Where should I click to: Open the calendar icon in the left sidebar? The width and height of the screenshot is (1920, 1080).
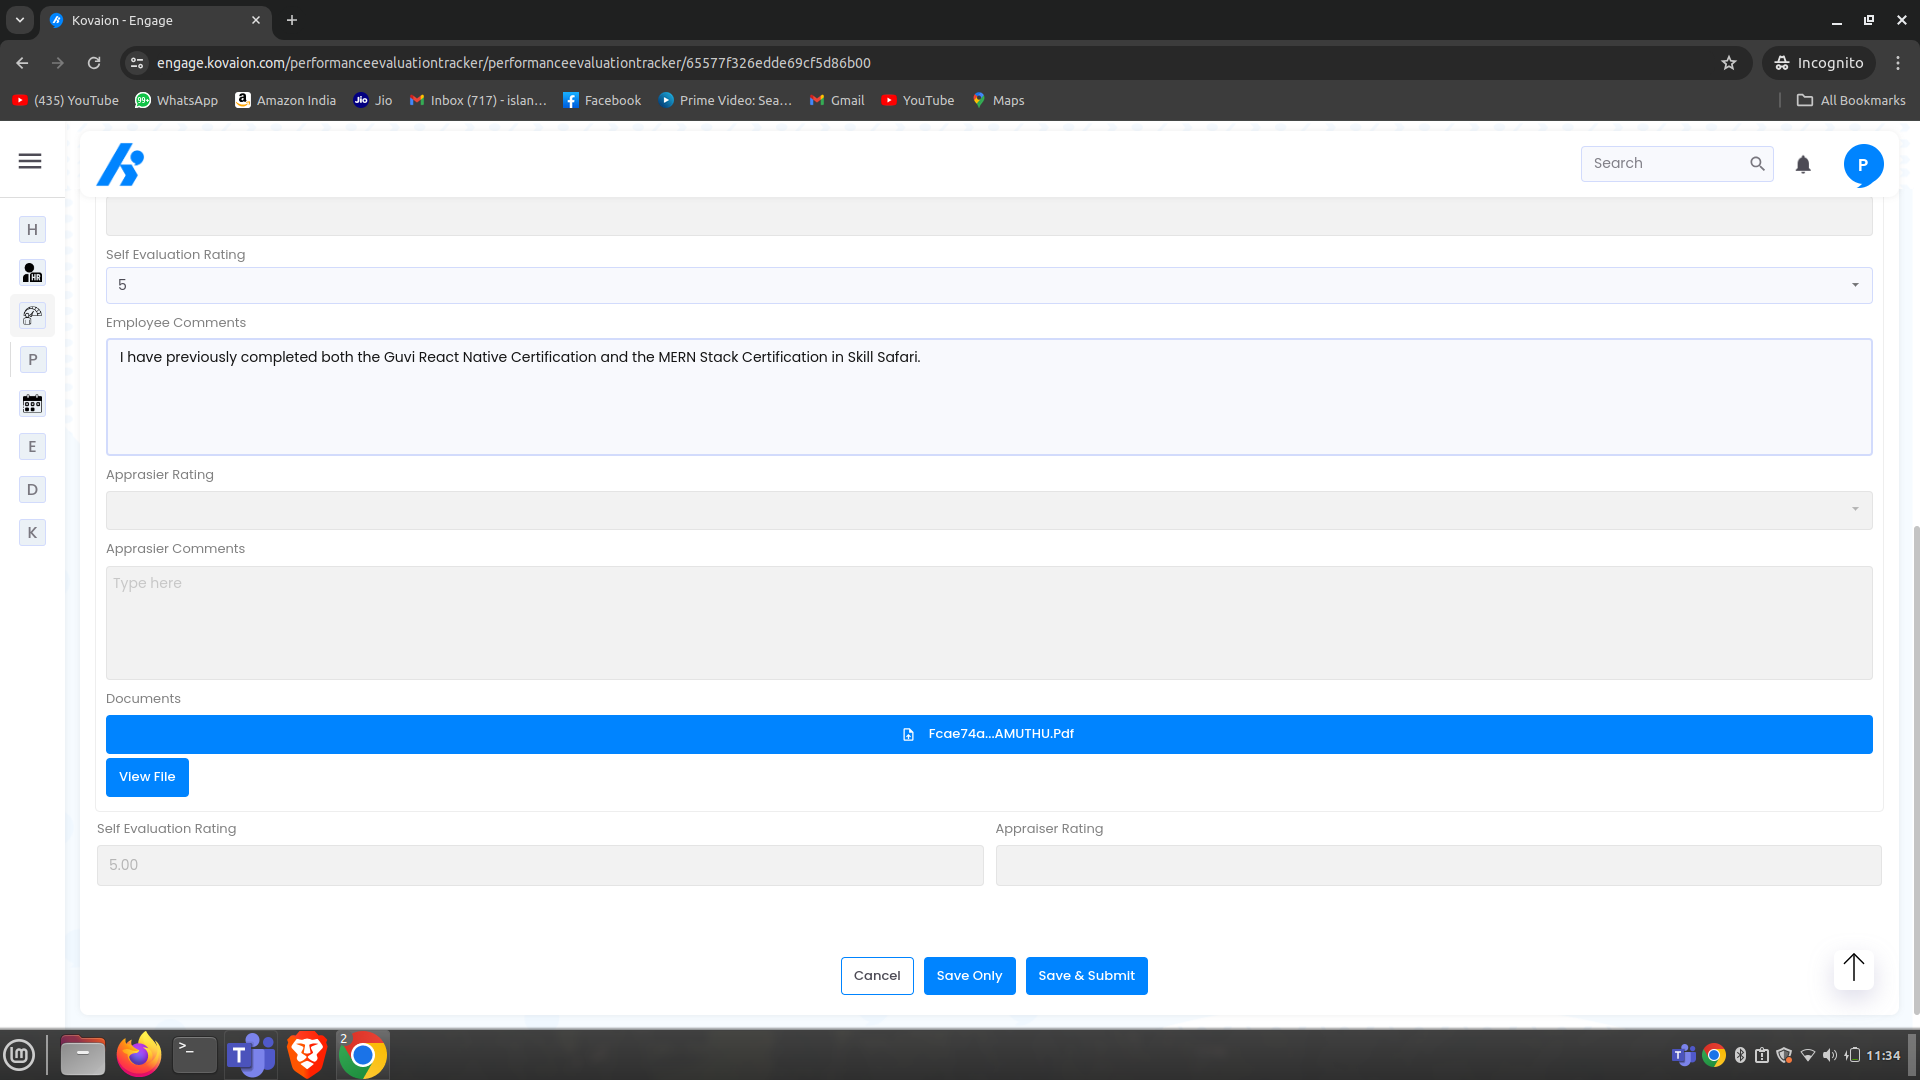point(32,403)
